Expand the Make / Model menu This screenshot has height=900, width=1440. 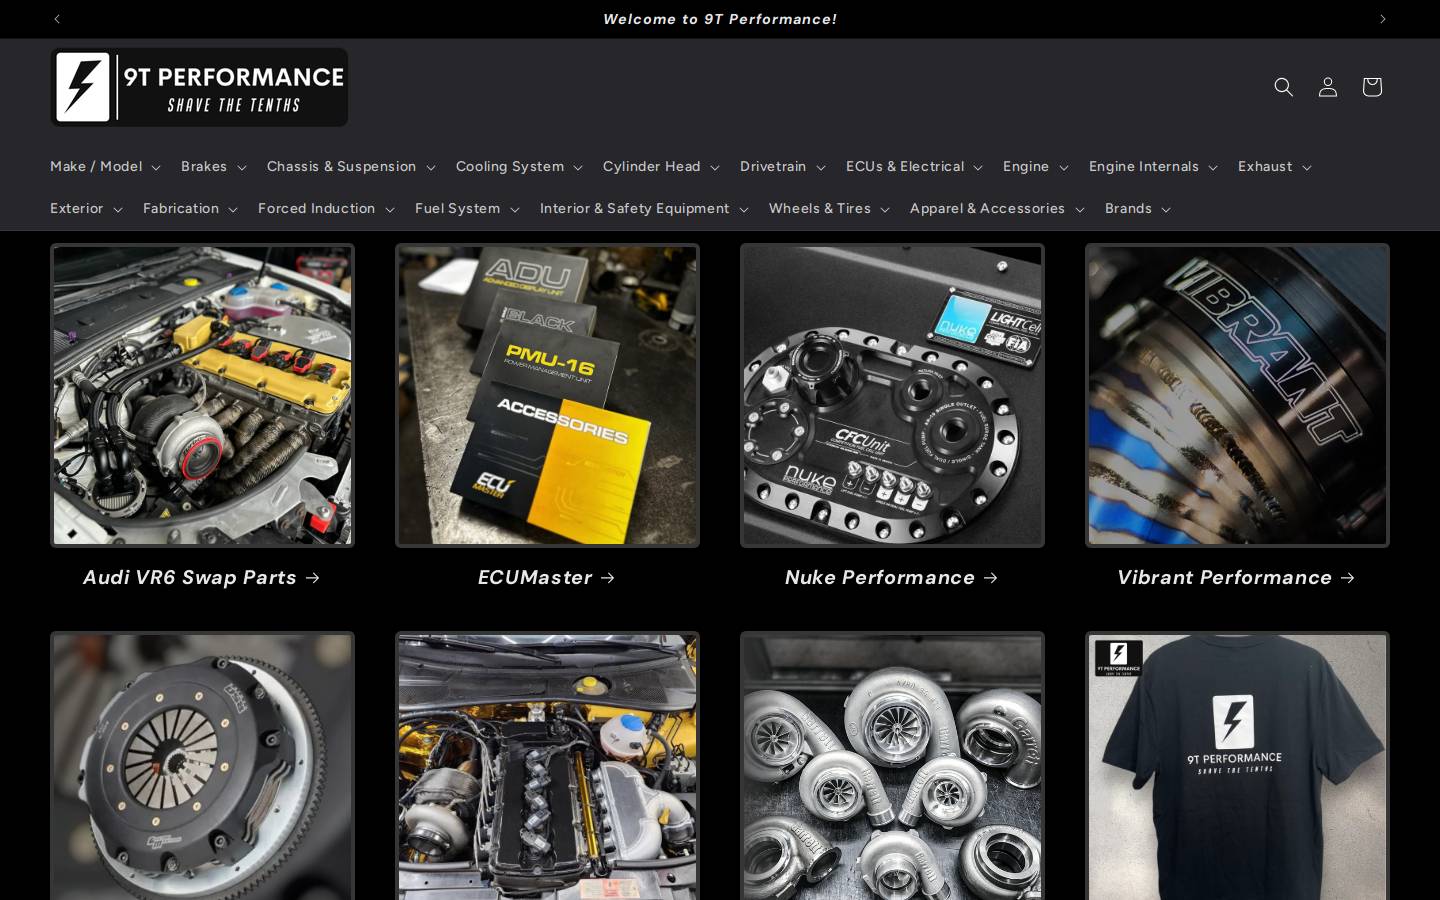[x=105, y=167]
